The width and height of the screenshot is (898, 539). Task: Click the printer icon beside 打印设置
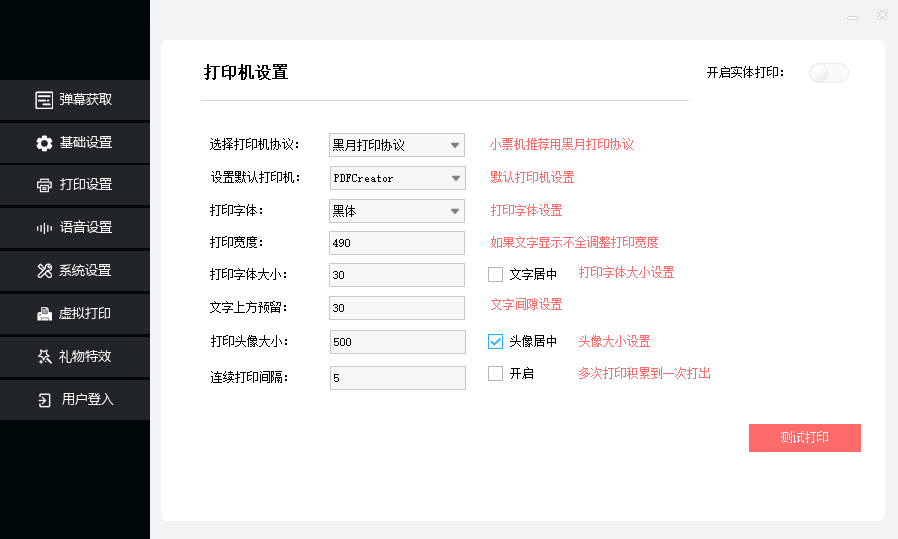43,185
